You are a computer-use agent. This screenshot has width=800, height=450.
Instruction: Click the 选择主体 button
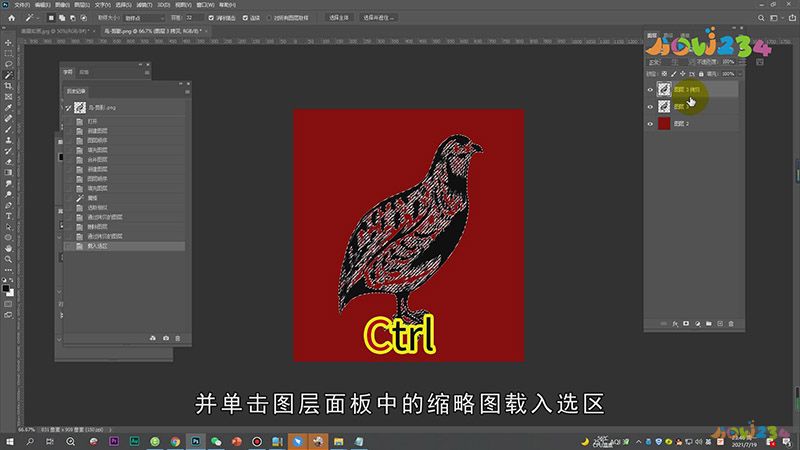pos(339,18)
